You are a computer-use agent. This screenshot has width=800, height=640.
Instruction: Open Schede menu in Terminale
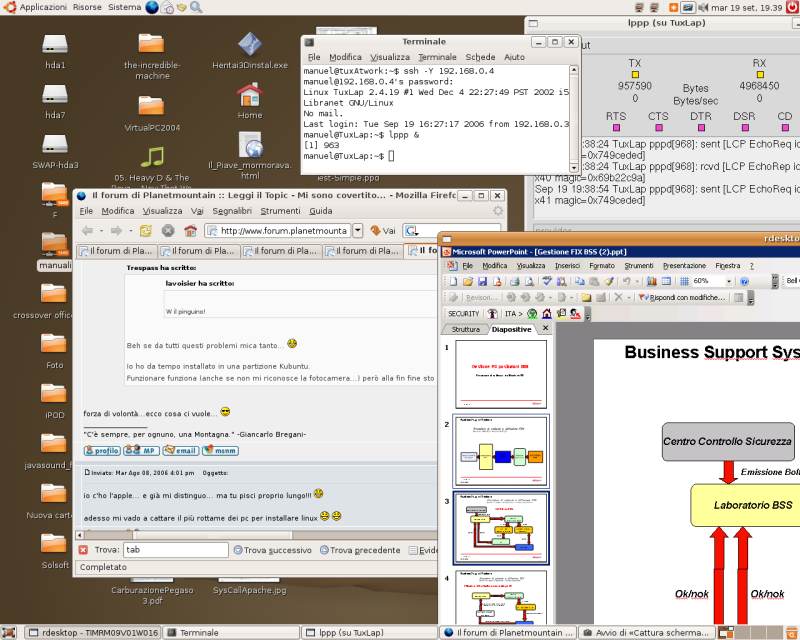[480, 57]
